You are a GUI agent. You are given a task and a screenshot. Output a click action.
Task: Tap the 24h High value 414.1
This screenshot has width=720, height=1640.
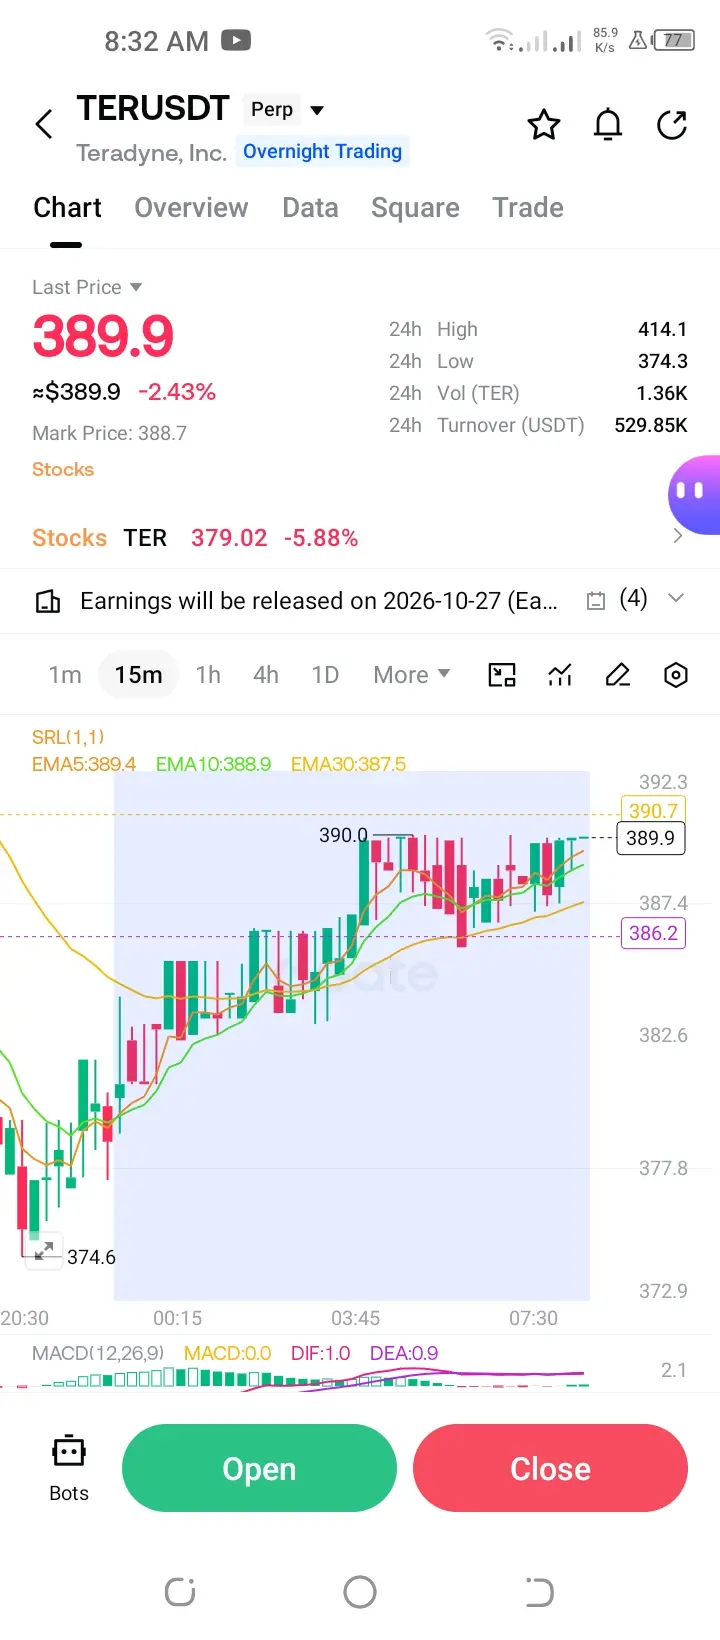662,329
